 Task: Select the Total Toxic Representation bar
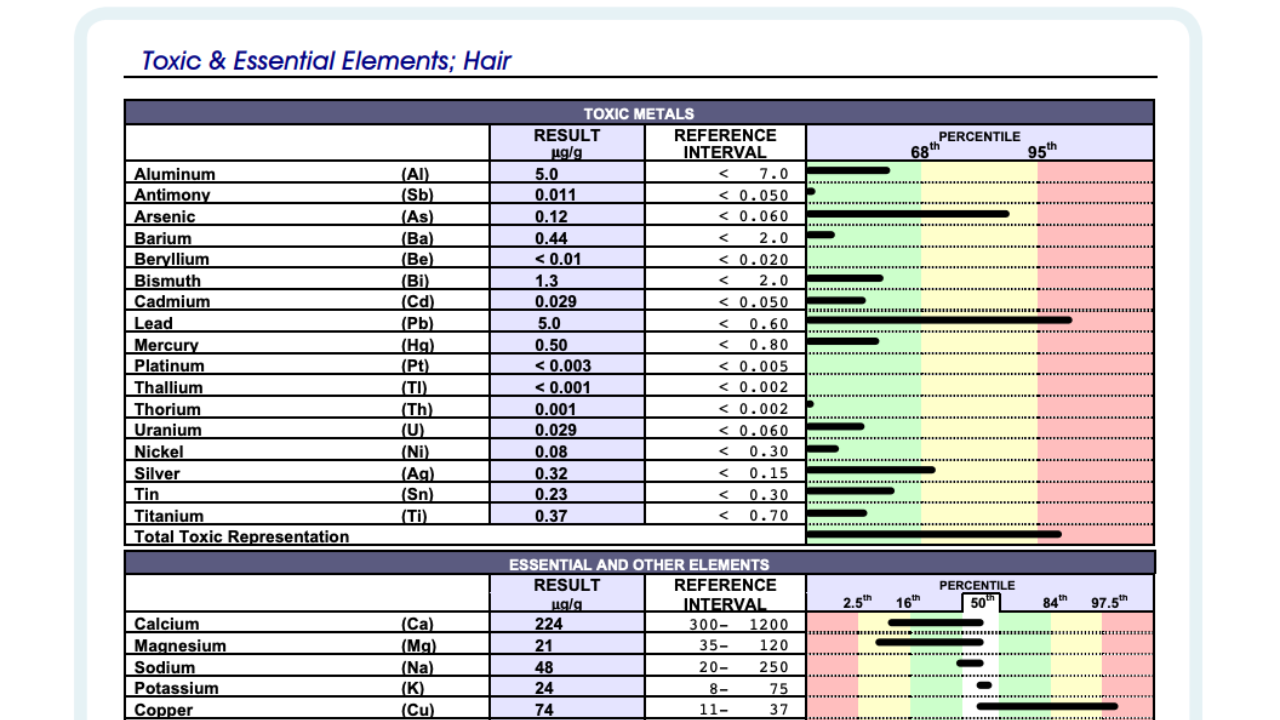pos(934,534)
